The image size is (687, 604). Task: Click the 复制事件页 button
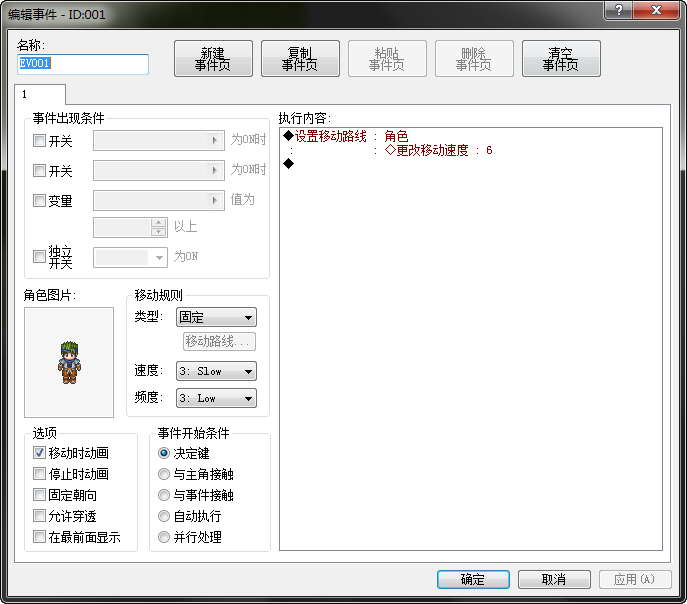tap(300, 59)
